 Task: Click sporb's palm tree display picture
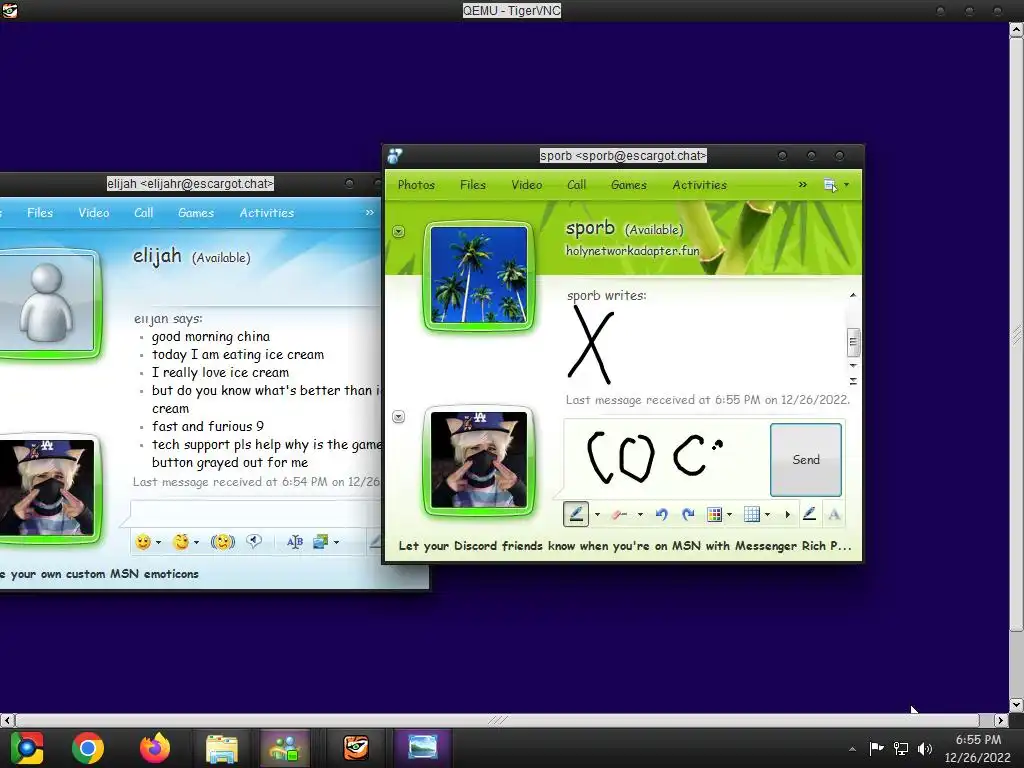(479, 274)
